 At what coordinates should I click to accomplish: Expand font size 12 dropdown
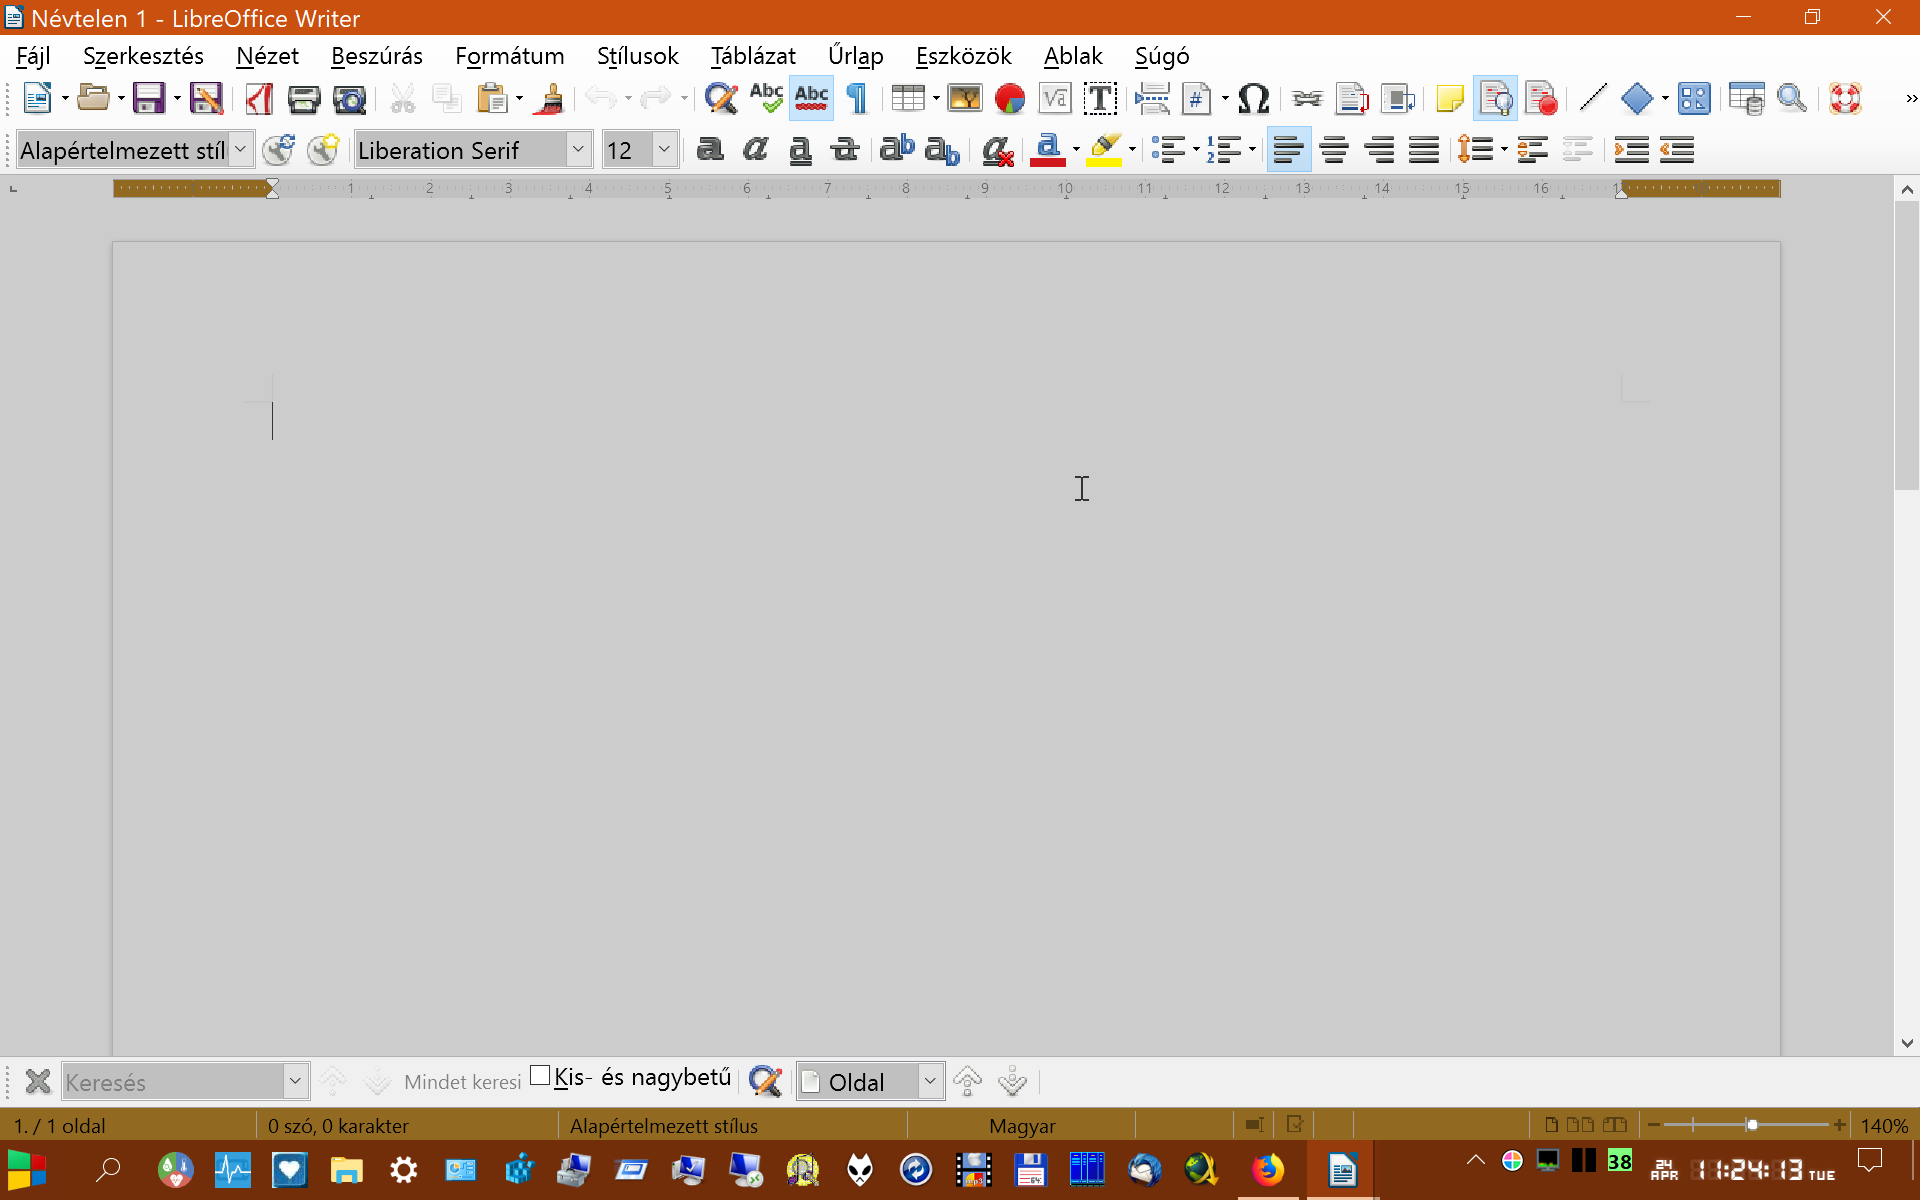coord(664,150)
